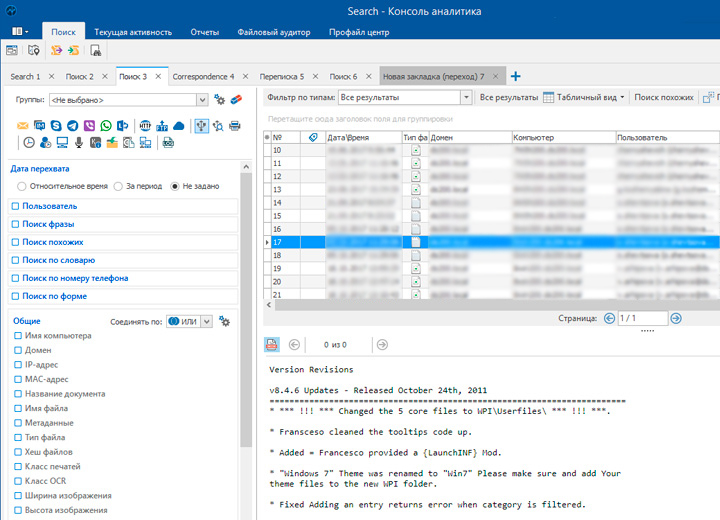Click the results table horizontal scrollbar
The image size is (720, 520).
pos(497,305)
